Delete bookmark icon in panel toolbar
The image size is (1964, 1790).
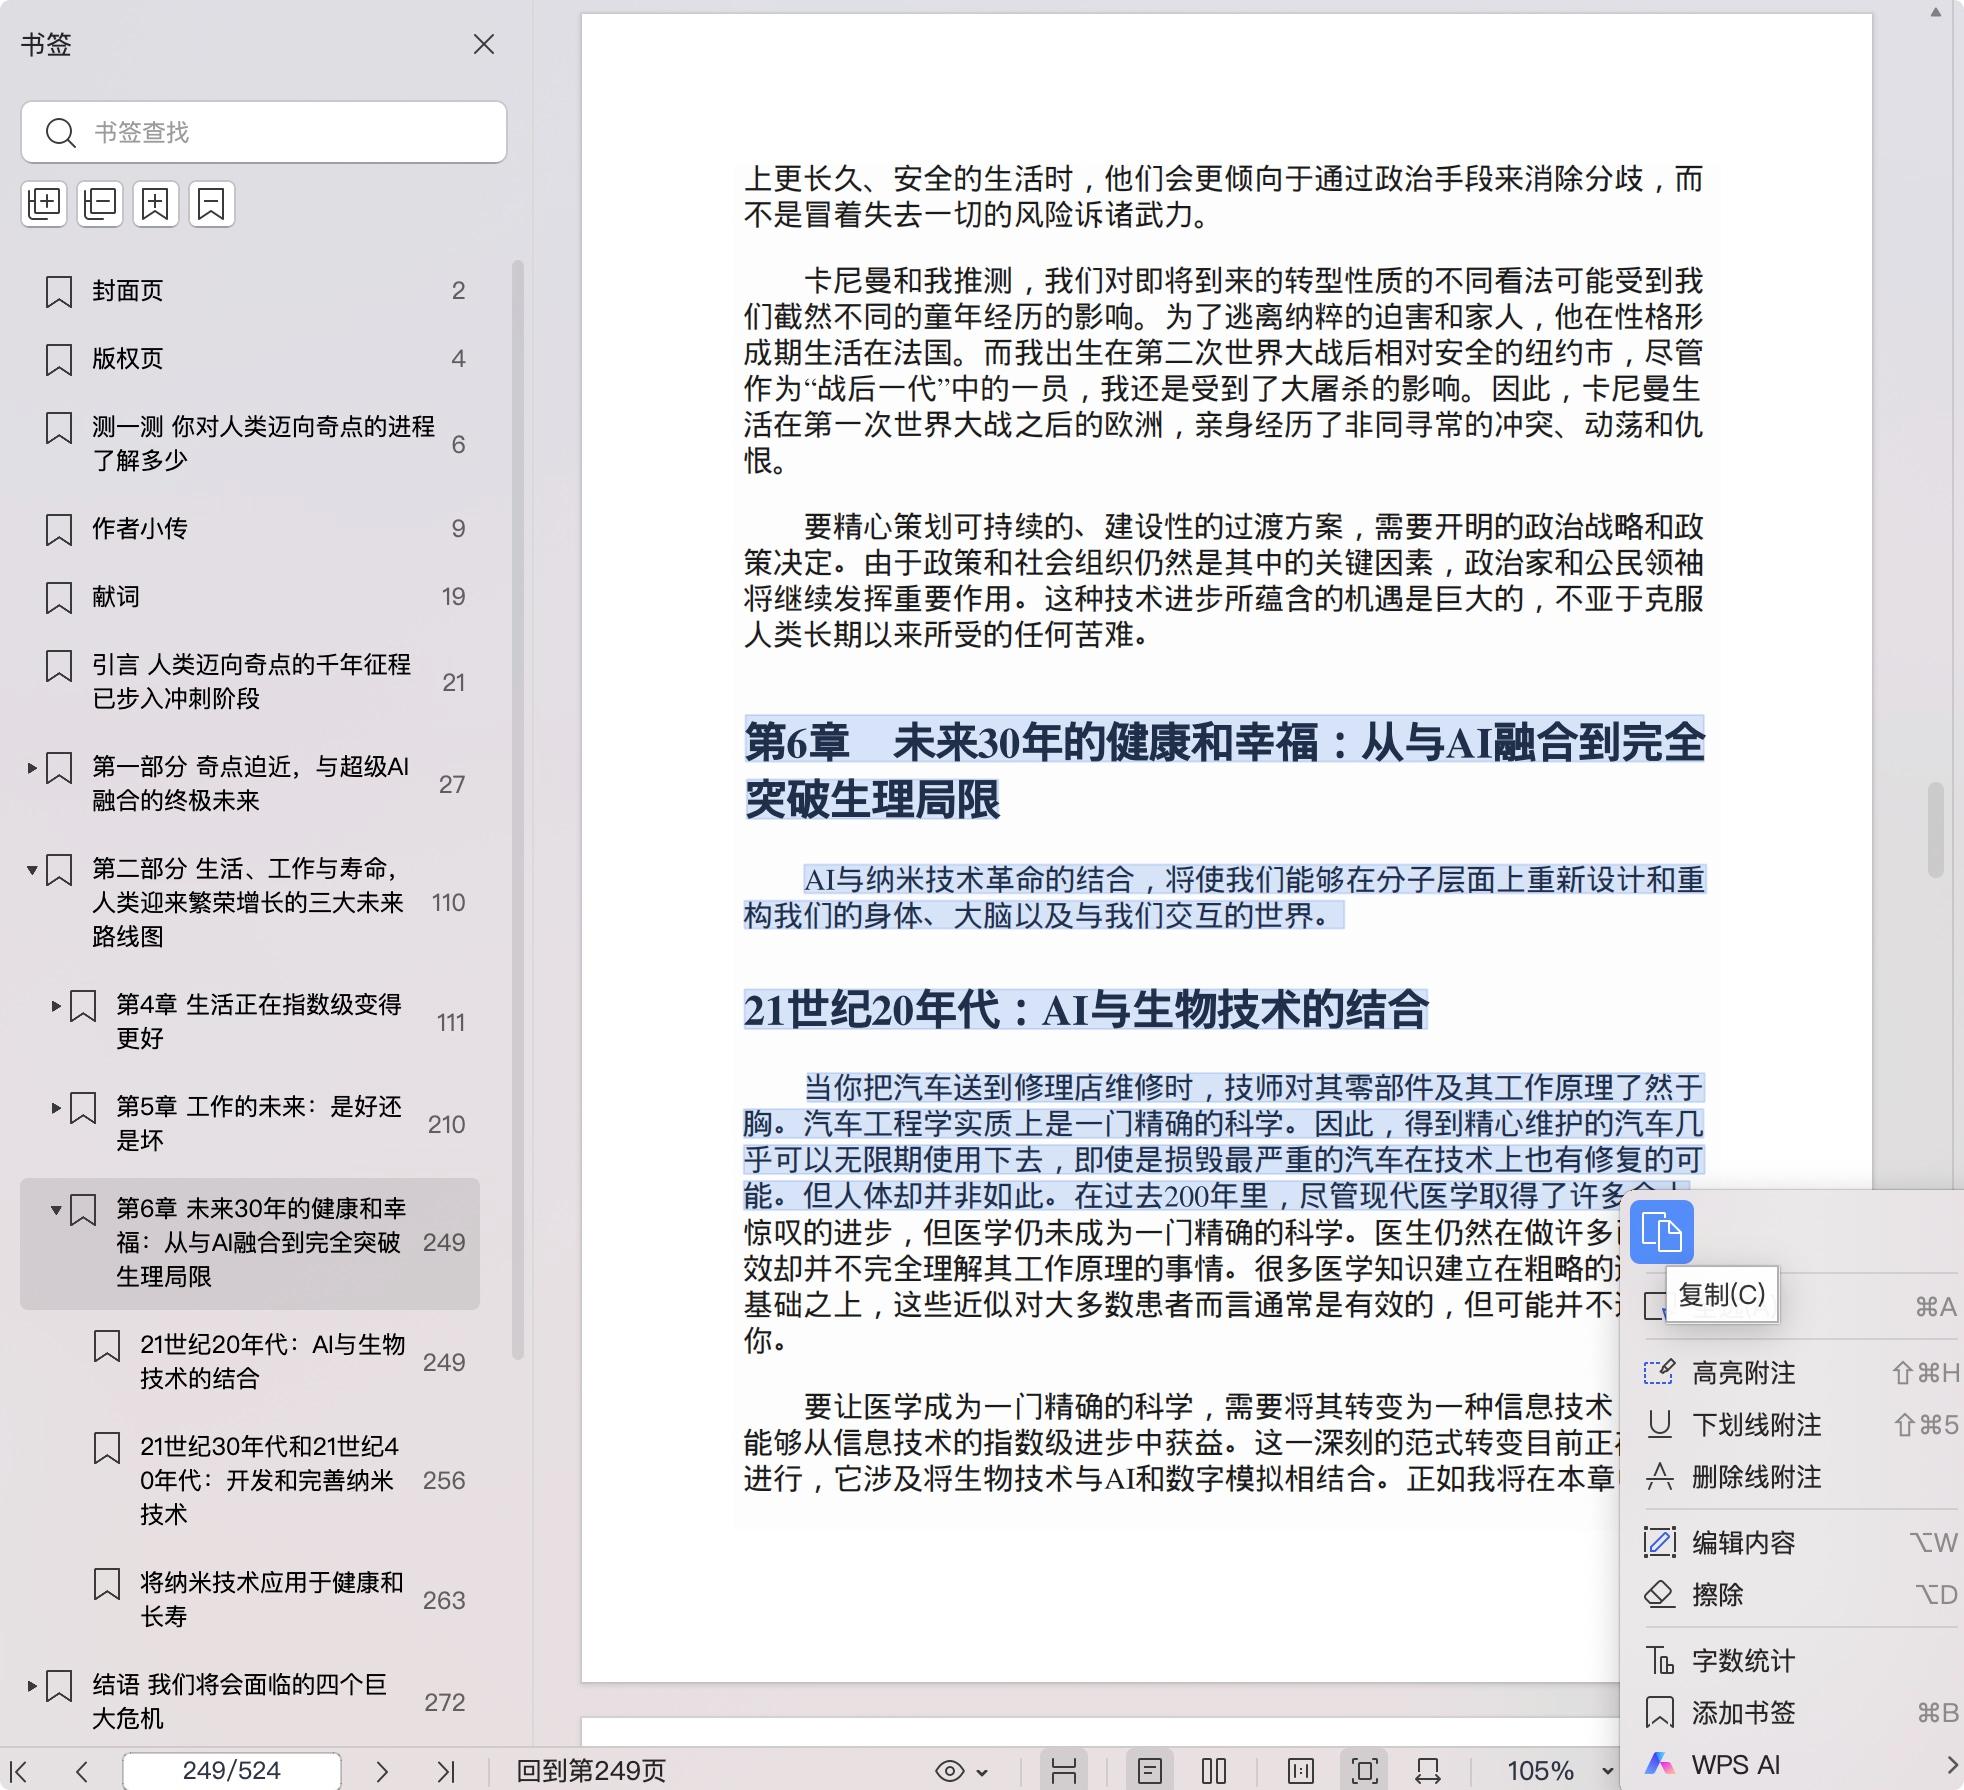tap(212, 204)
